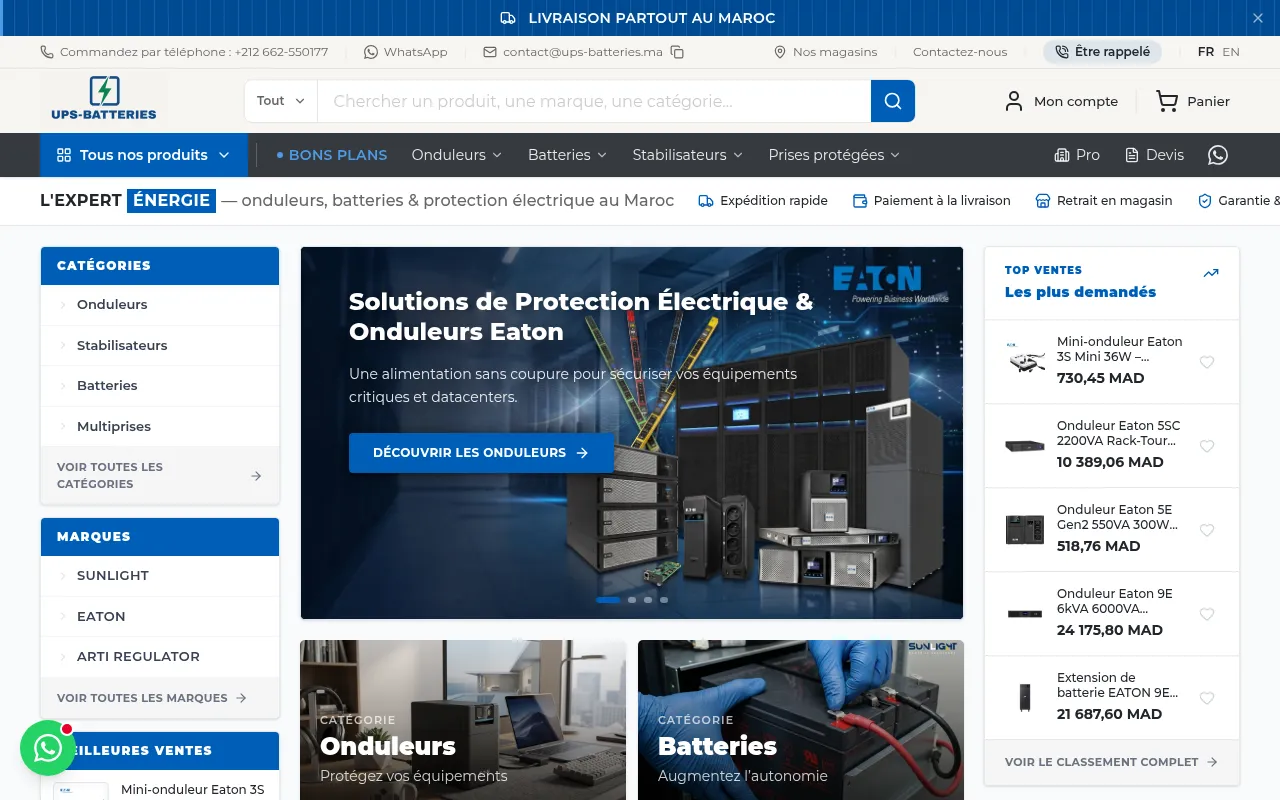Expand Tous nos produits menu
Viewport: 1280px width, 800px height.
click(x=144, y=155)
